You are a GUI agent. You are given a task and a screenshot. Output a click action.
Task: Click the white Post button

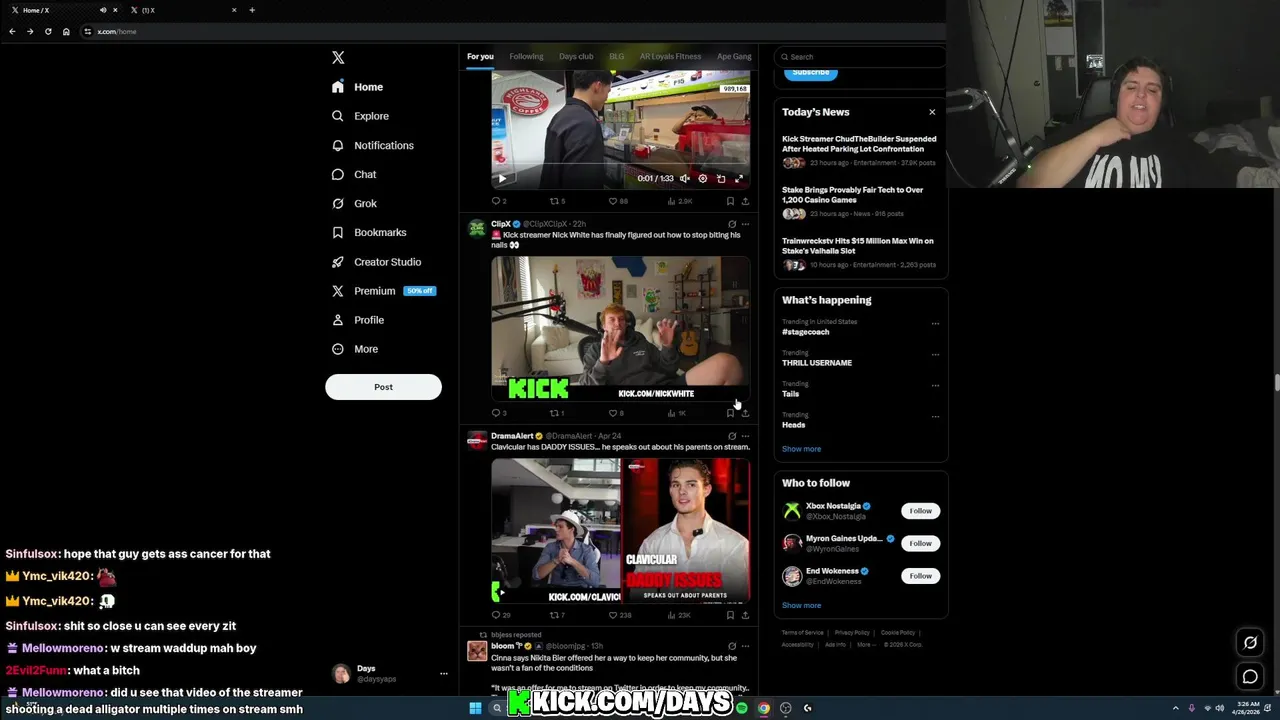tap(383, 387)
